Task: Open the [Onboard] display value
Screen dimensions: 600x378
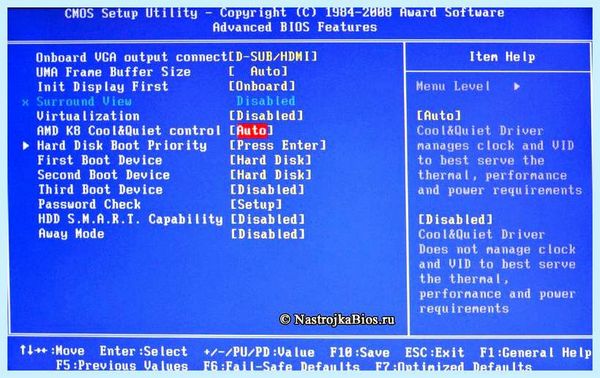Action: (x=262, y=86)
